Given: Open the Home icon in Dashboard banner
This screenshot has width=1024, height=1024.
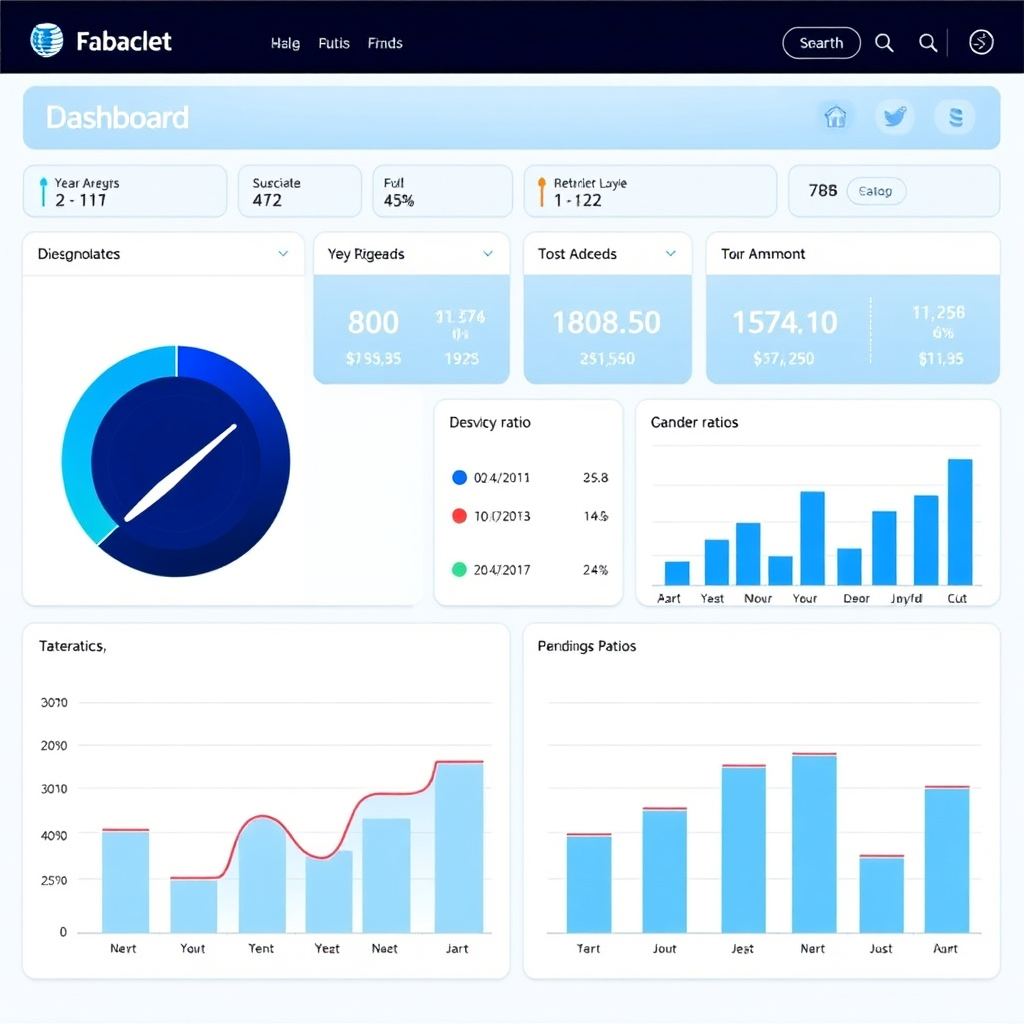Looking at the screenshot, I should click(835, 117).
